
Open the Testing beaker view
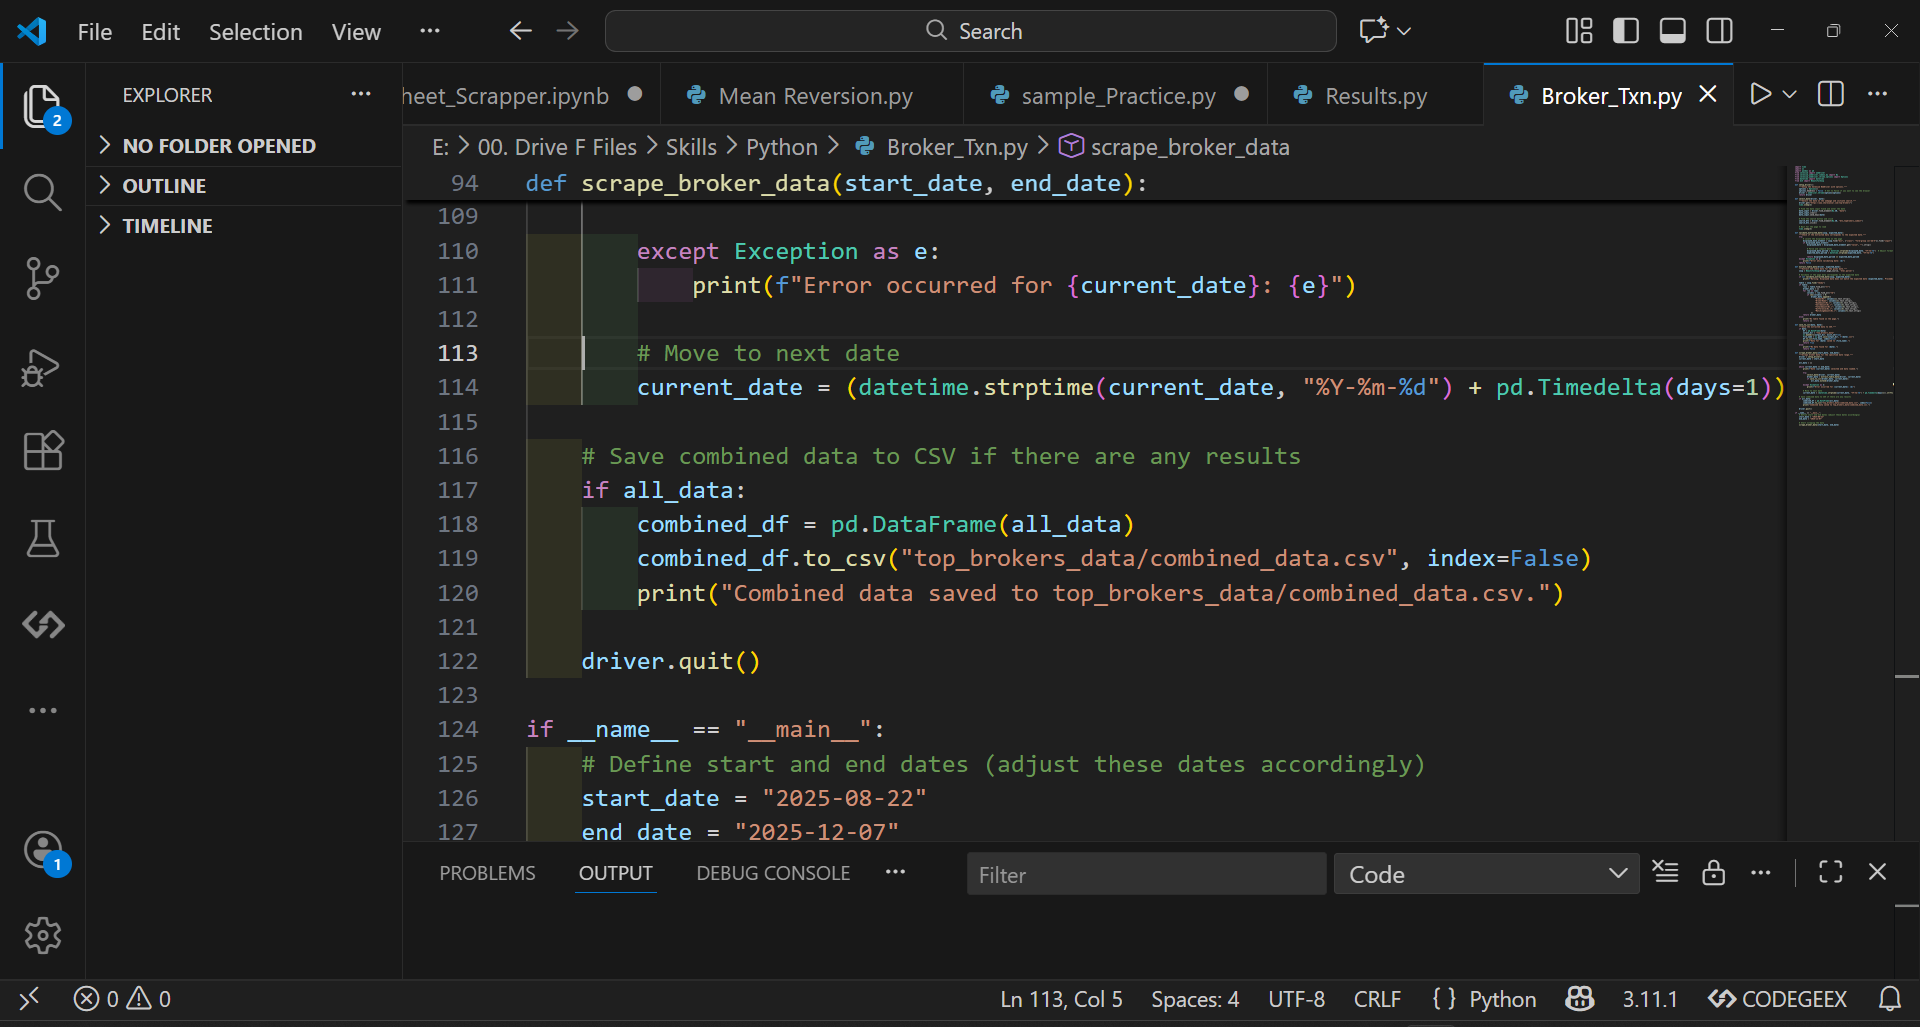click(43, 539)
